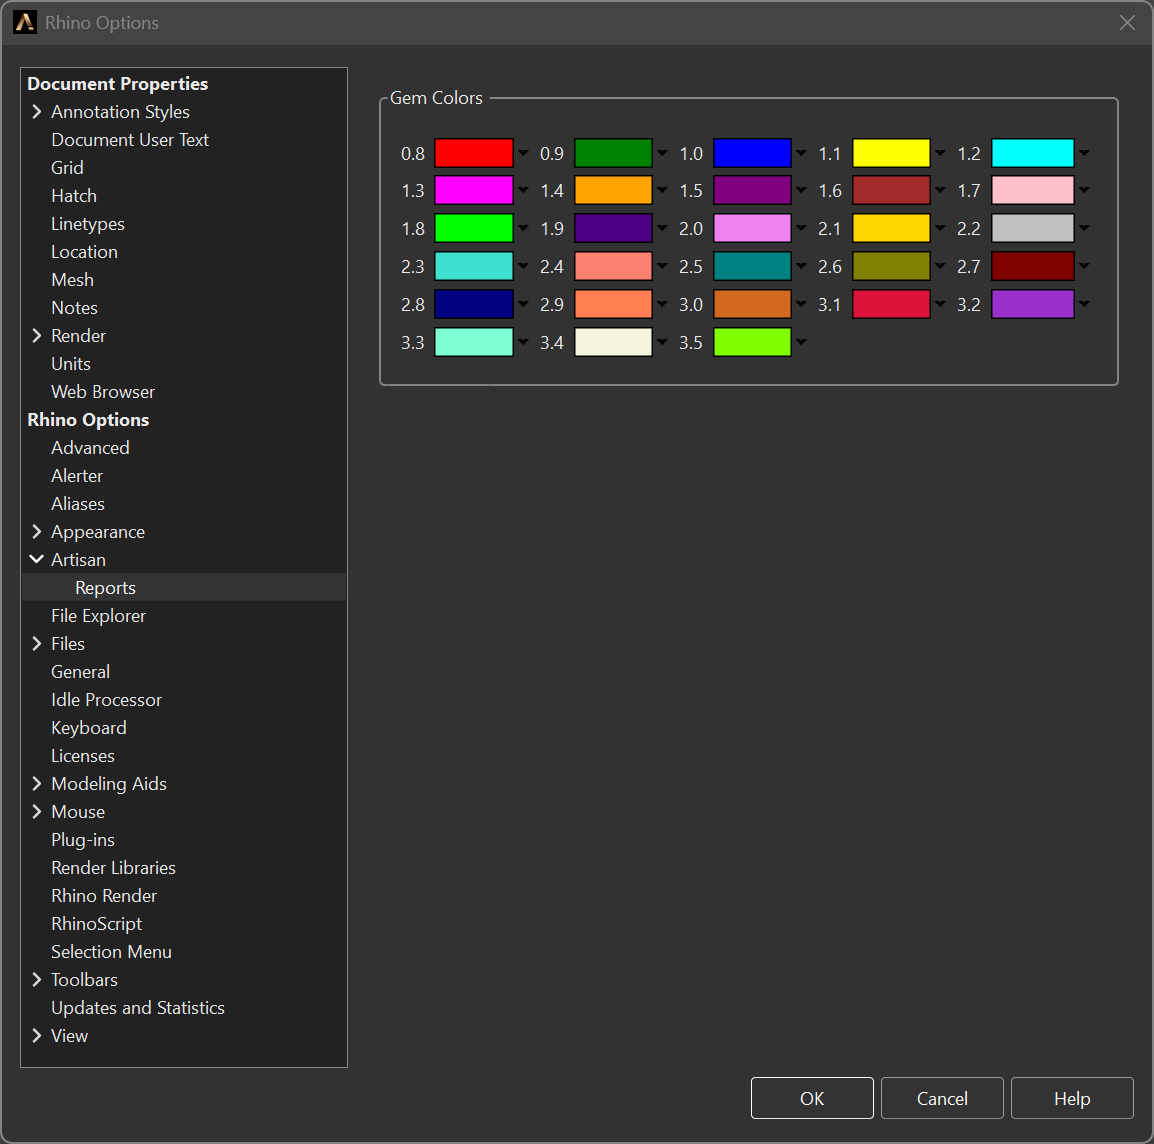Screen dimensions: 1154x1144
Task: Choose the indigo swatch for 1.9
Action: point(613,228)
